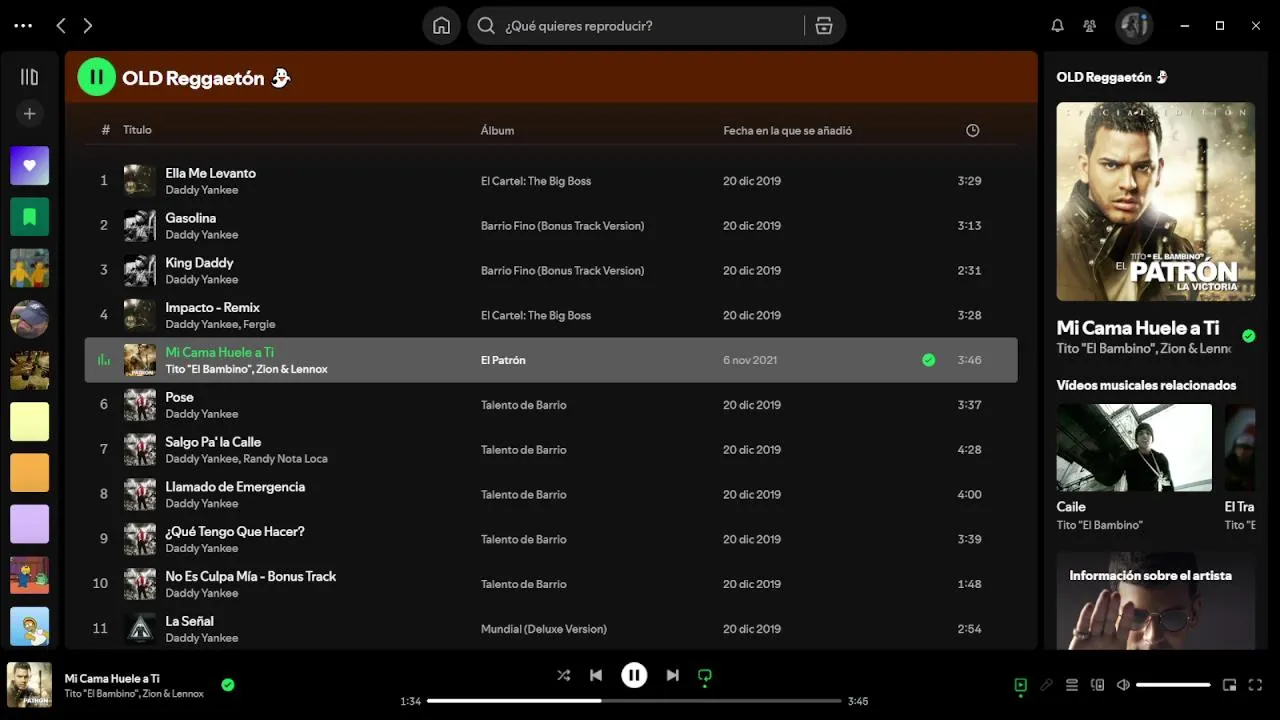Viewport: 1280px width, 720px height.
Task: Open the Caile music video thumbnail
Action: [x=1134, y=447]
